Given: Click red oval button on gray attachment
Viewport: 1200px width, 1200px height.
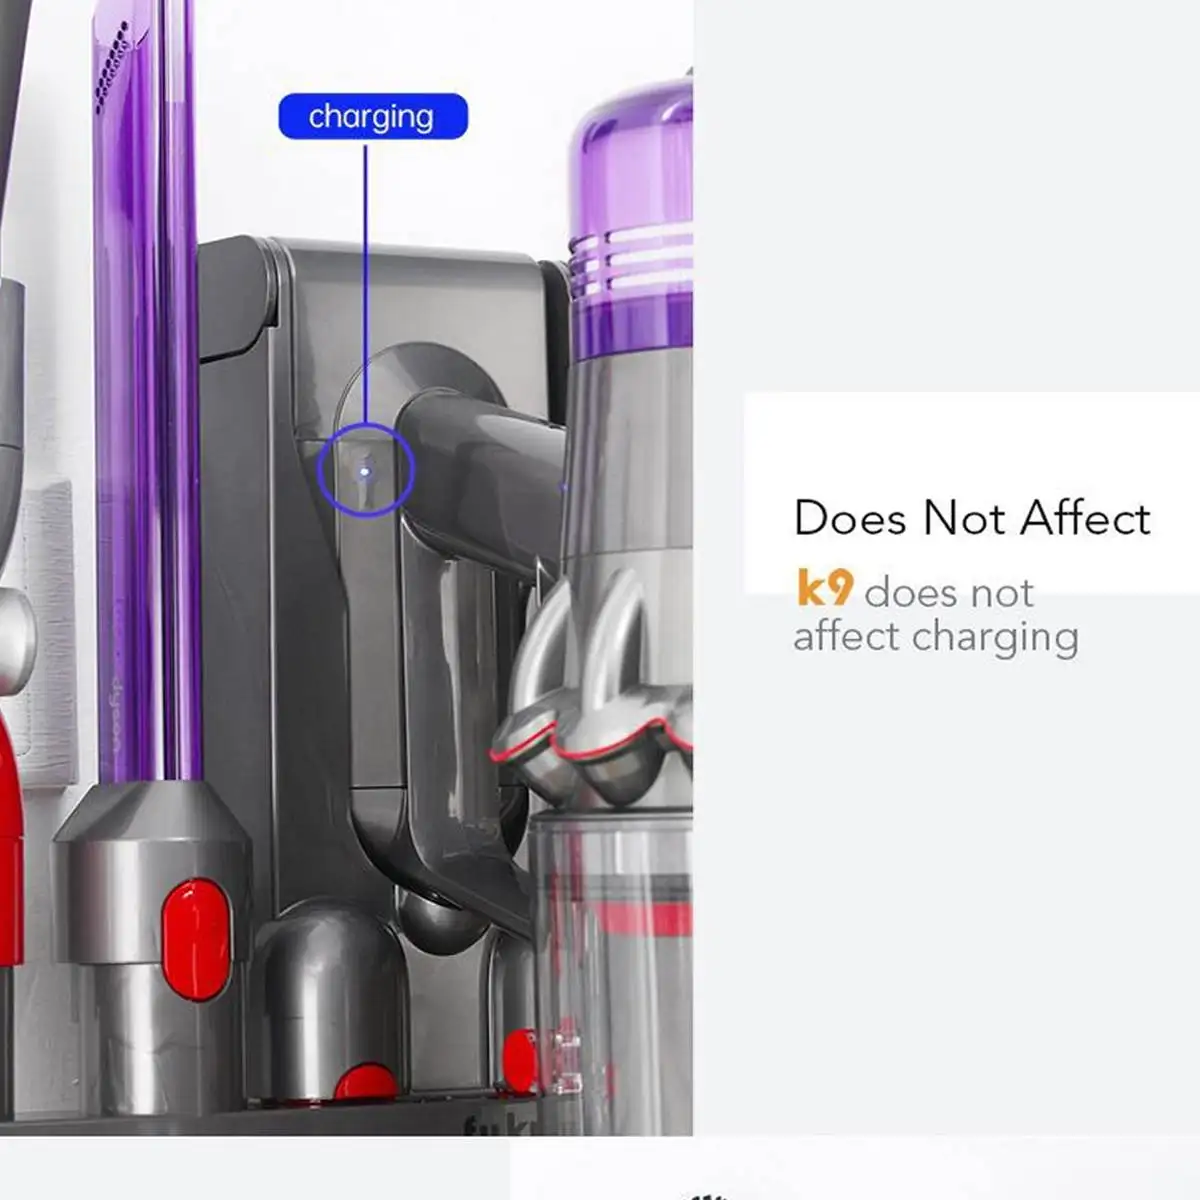Looking at the screenshot, I should (x=196, y=939).
